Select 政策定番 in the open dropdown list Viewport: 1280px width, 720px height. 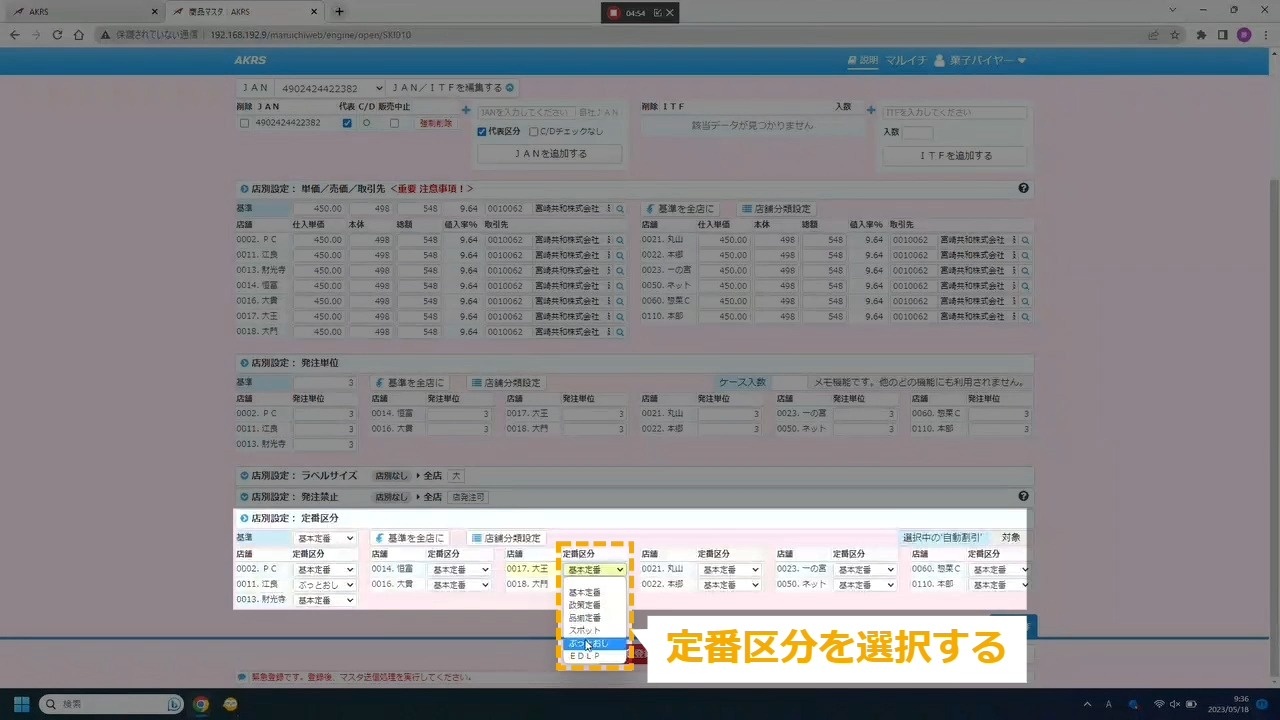[585, 605]
